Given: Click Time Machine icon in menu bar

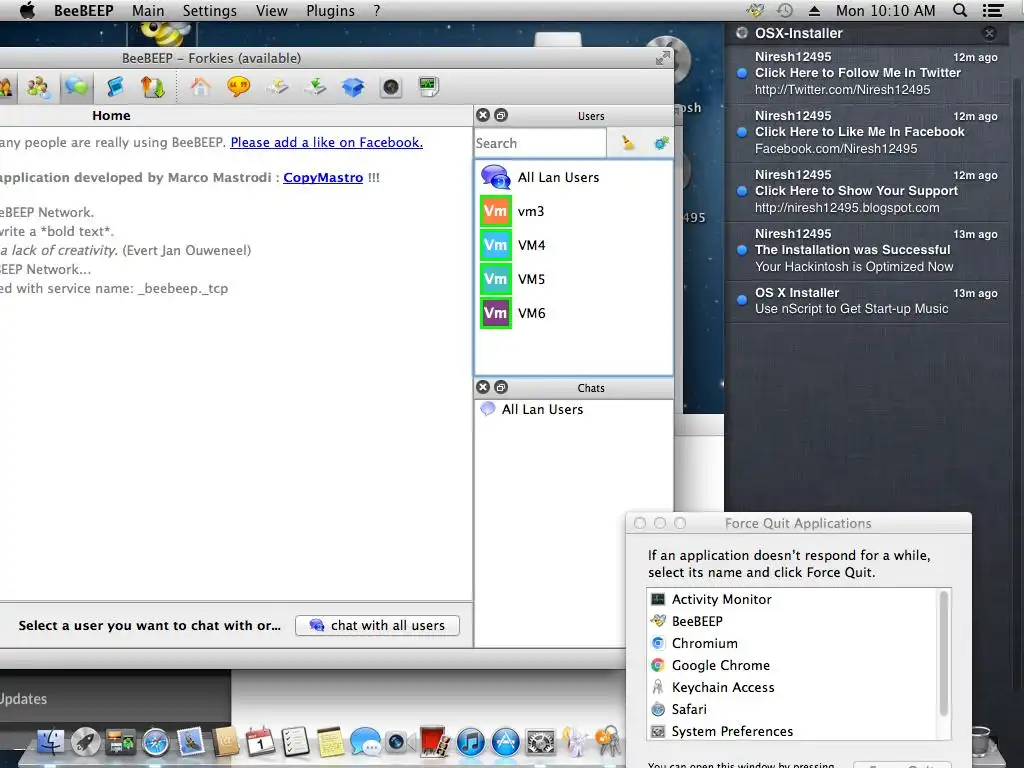Looking at the screenshot, I should (x=785, y=10).
